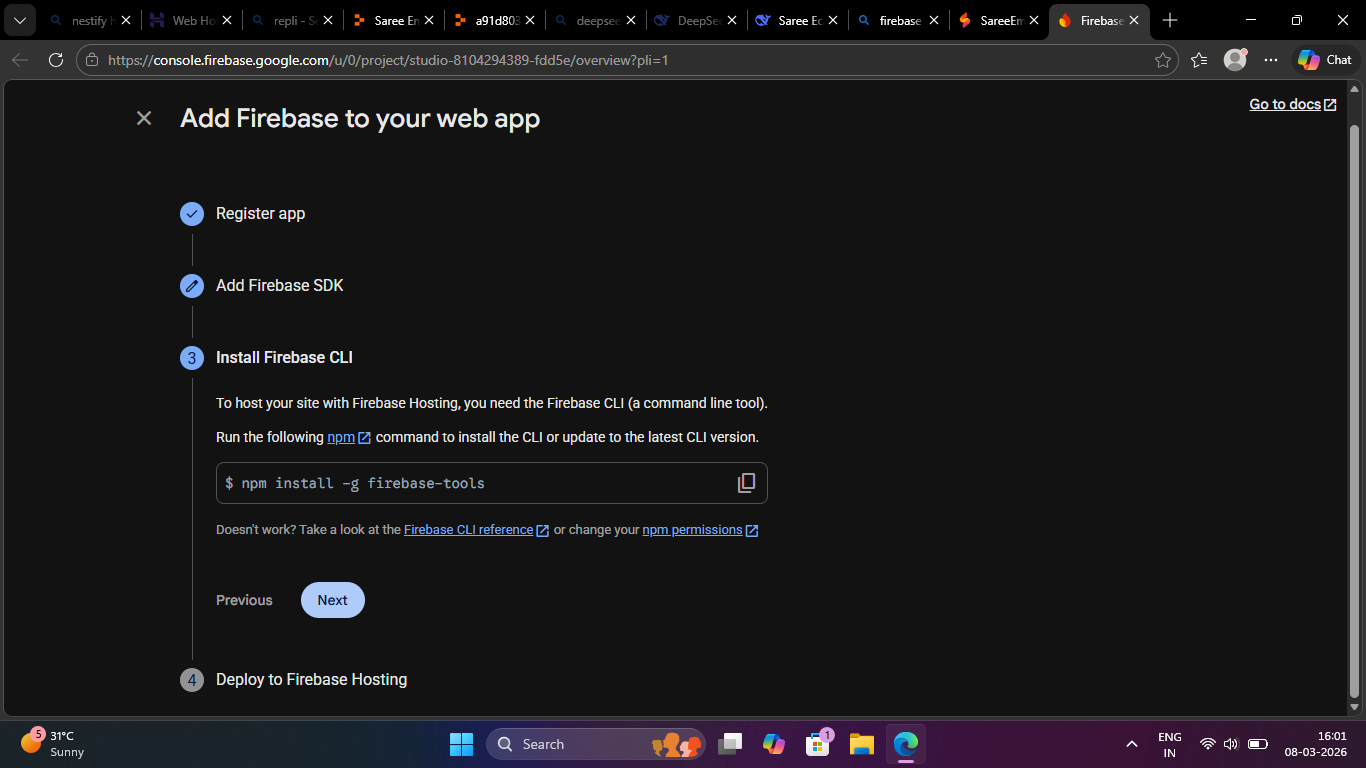
Task: Close the Add Firebase setup dialog
Action: point(144,118)
